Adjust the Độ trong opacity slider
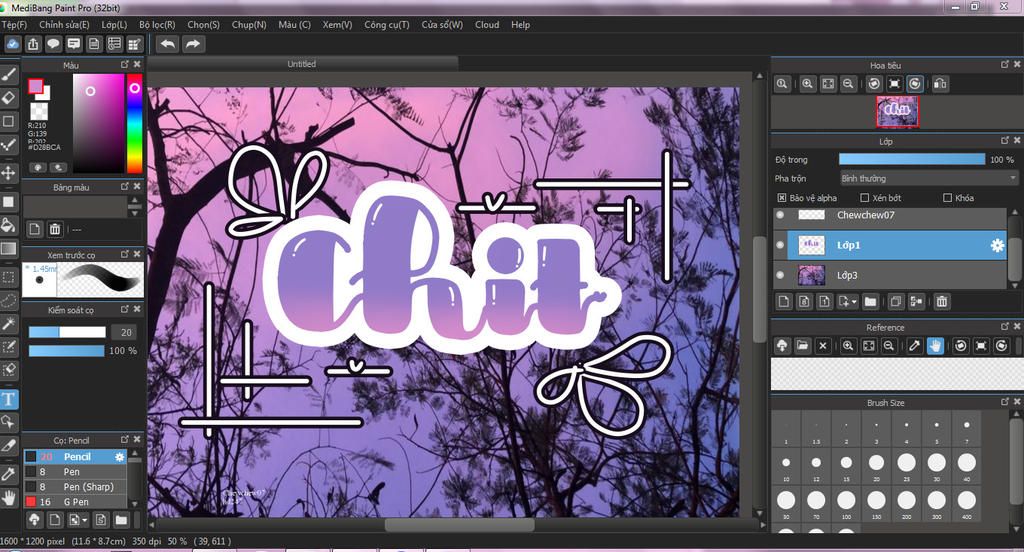The width and height of the screenshot is (1024, 552). [912, 159]
